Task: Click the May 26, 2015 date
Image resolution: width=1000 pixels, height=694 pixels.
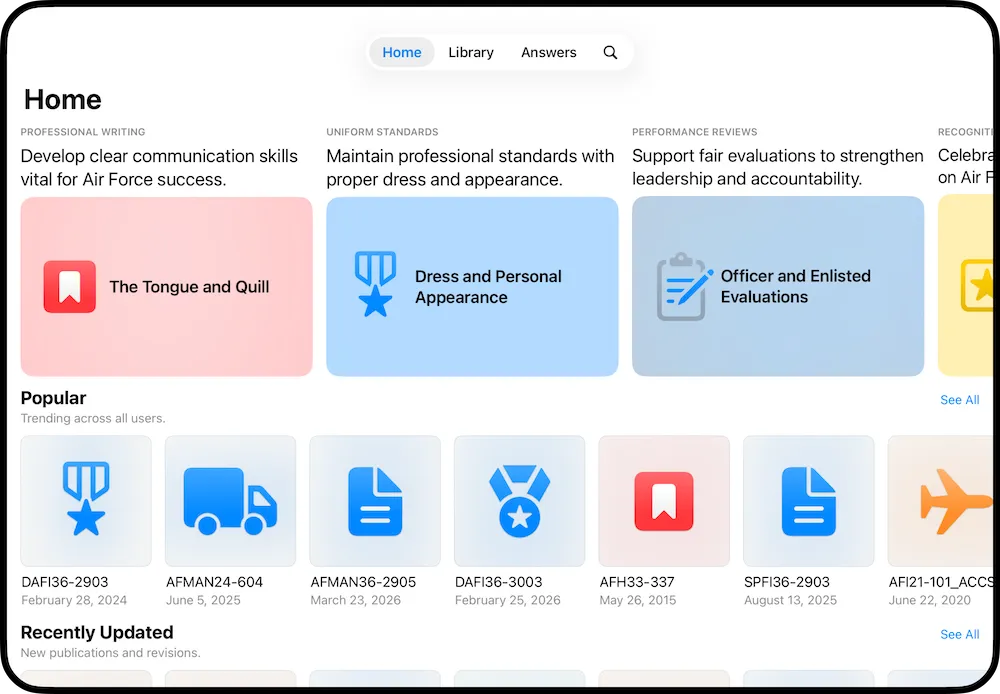Action: (x=638, y=600)
